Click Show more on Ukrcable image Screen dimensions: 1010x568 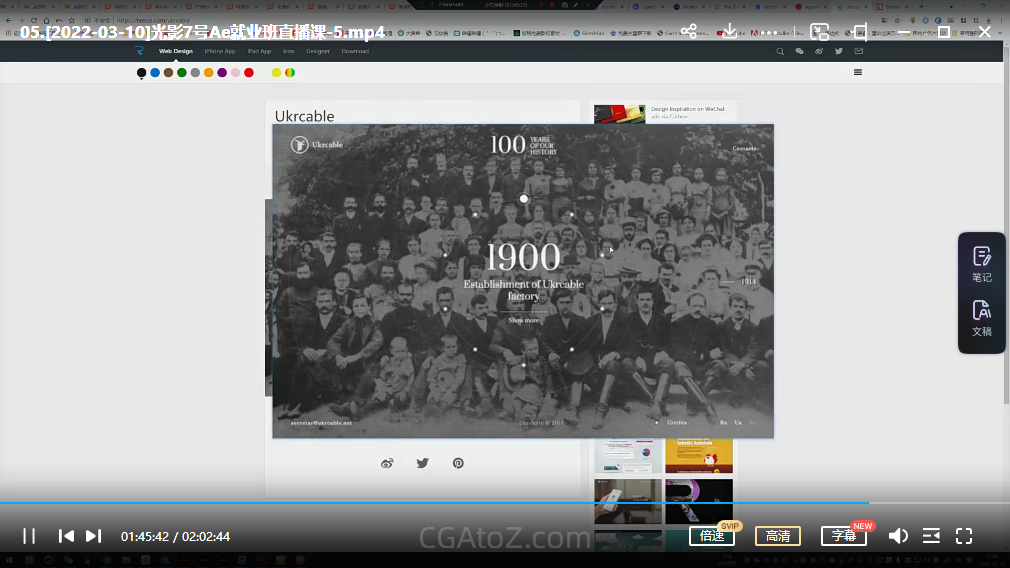523,320
